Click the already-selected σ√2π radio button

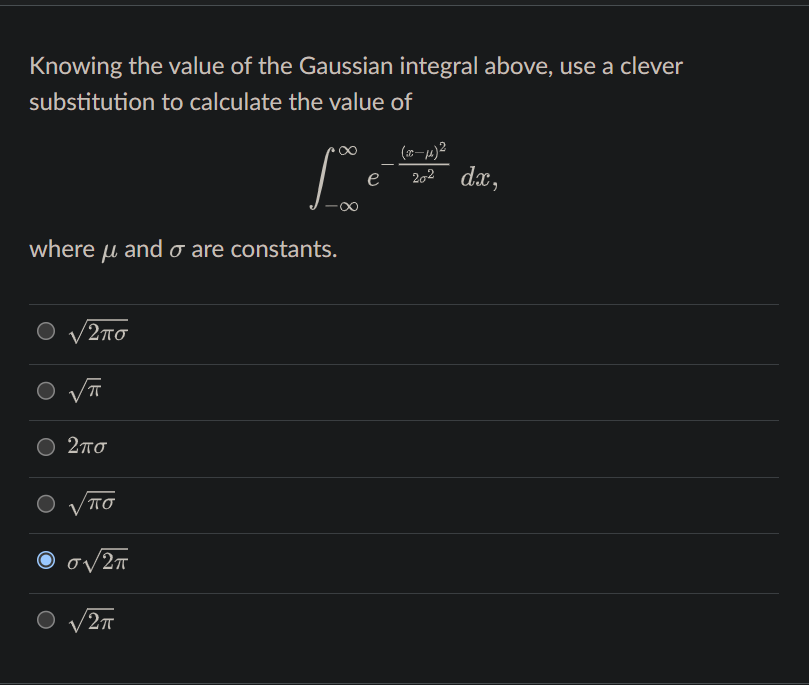(45, 561)
